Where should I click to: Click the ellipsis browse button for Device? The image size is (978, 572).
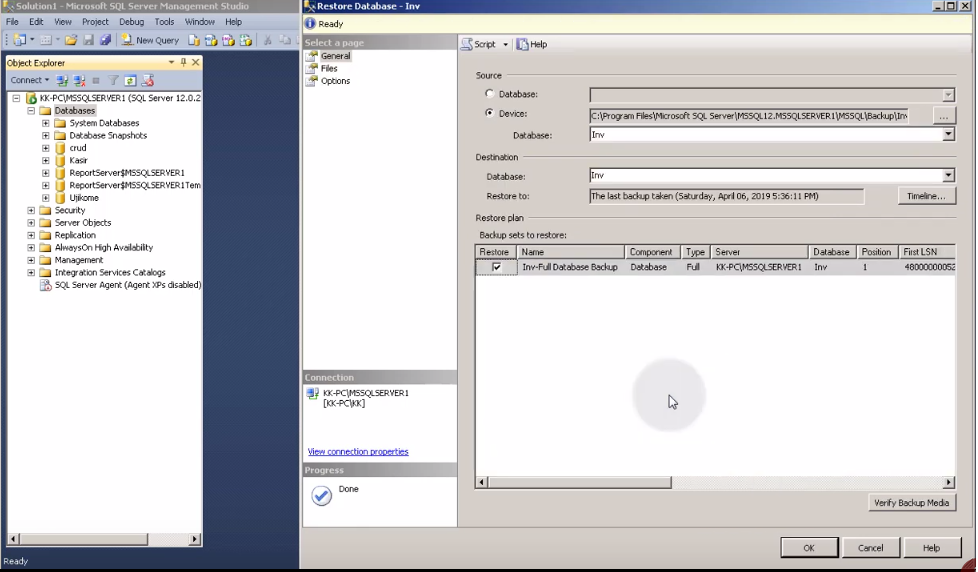[x=944, y=115]
